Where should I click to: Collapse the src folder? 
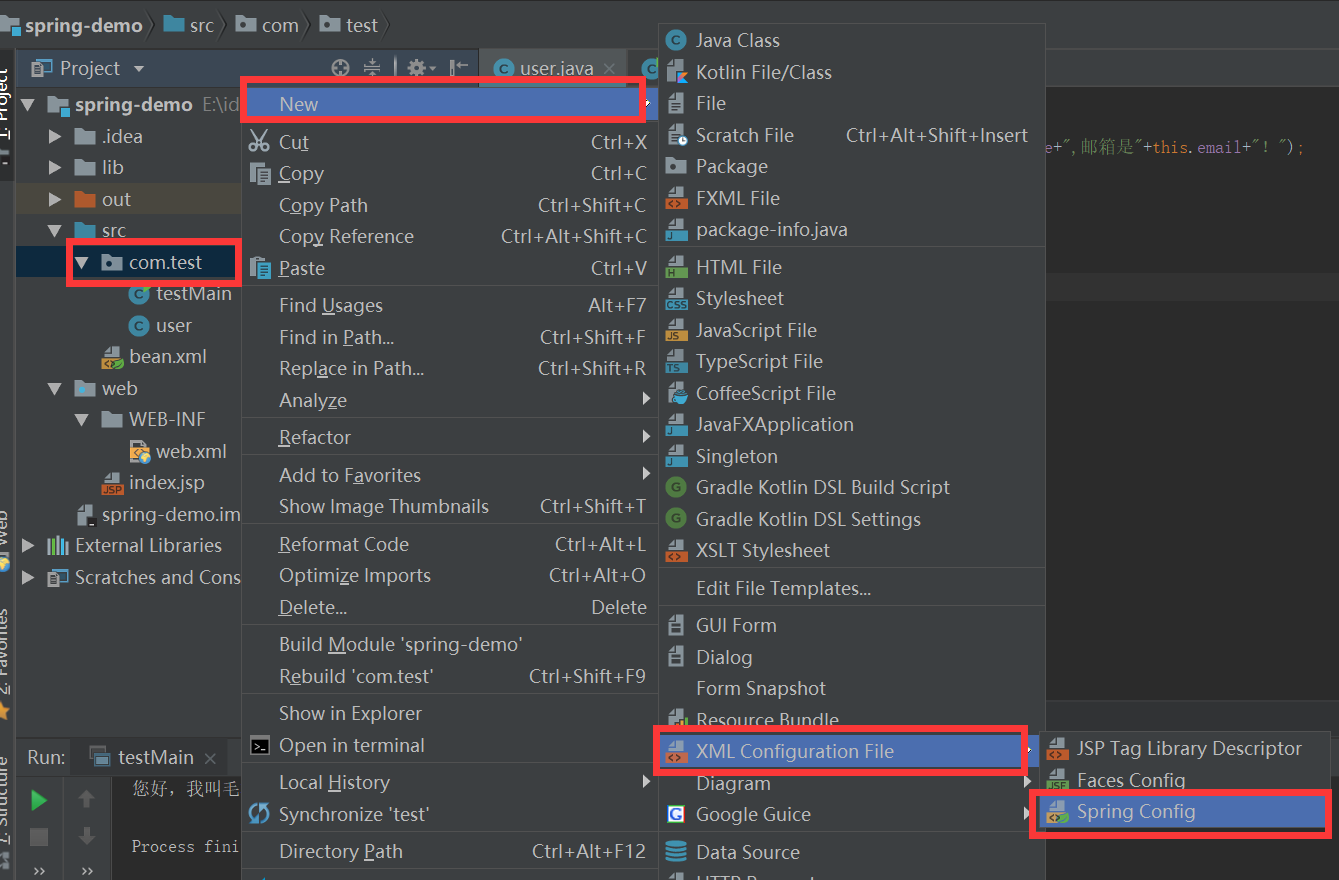[55, 231]
